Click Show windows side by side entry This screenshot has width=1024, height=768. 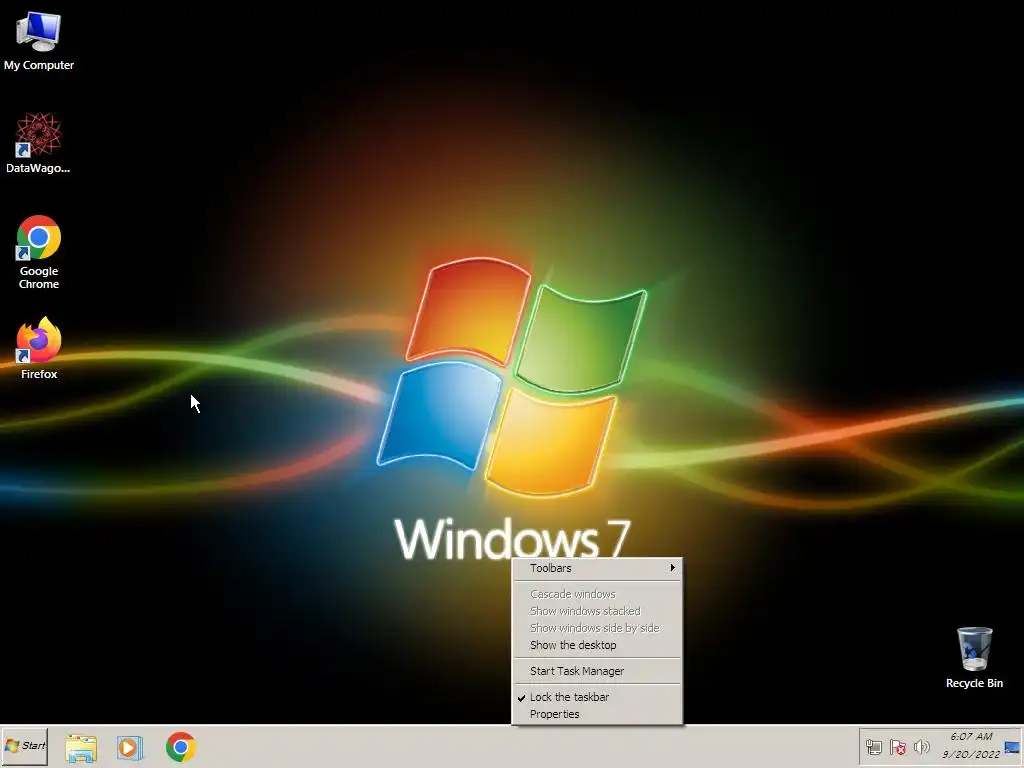point(598,628)
